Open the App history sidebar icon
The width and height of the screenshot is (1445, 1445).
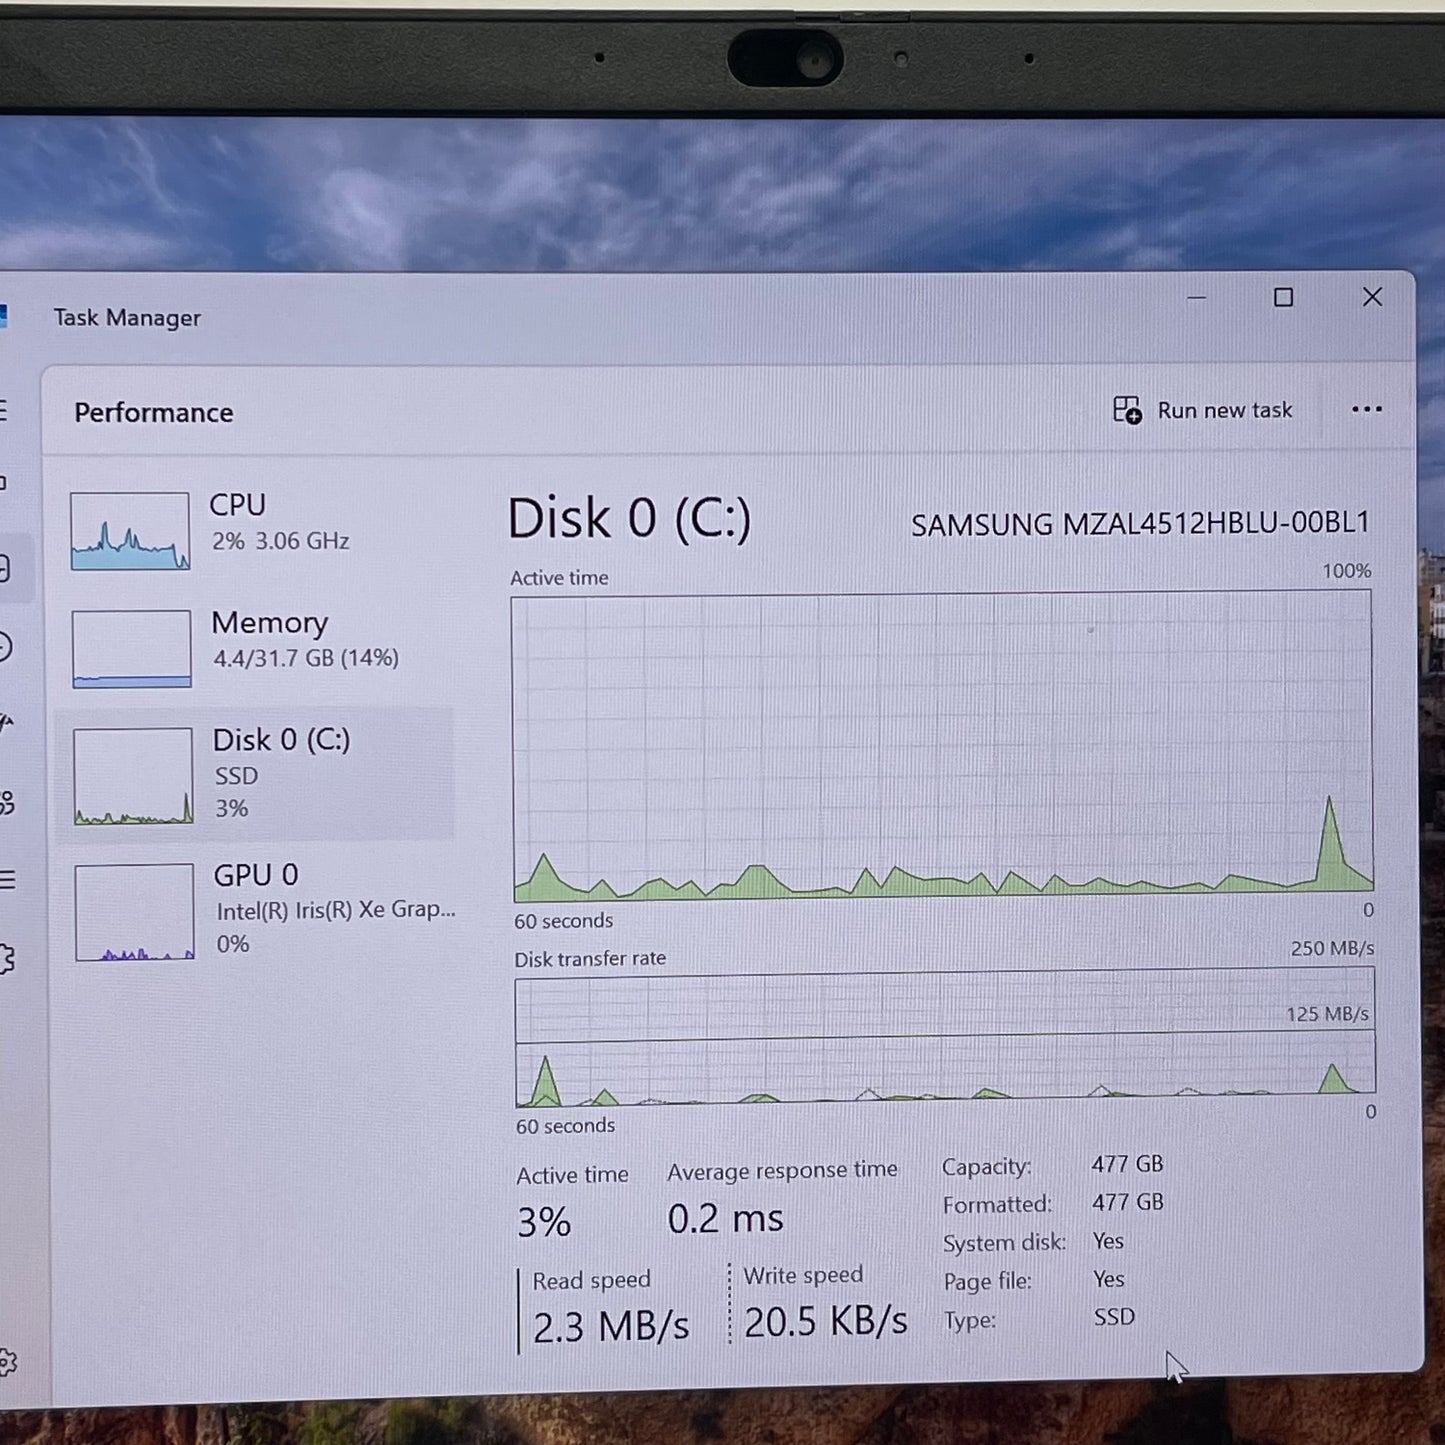(x=5, y=647)
